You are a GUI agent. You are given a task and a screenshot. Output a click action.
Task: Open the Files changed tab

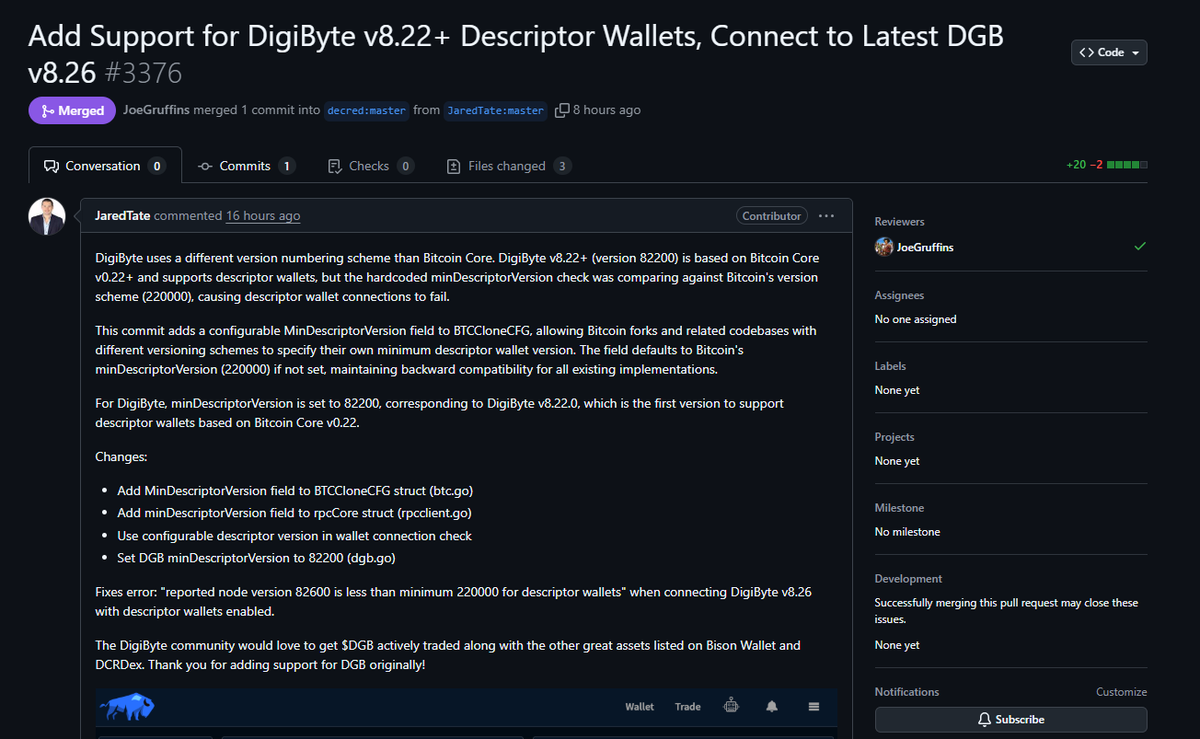click(508, 166)
